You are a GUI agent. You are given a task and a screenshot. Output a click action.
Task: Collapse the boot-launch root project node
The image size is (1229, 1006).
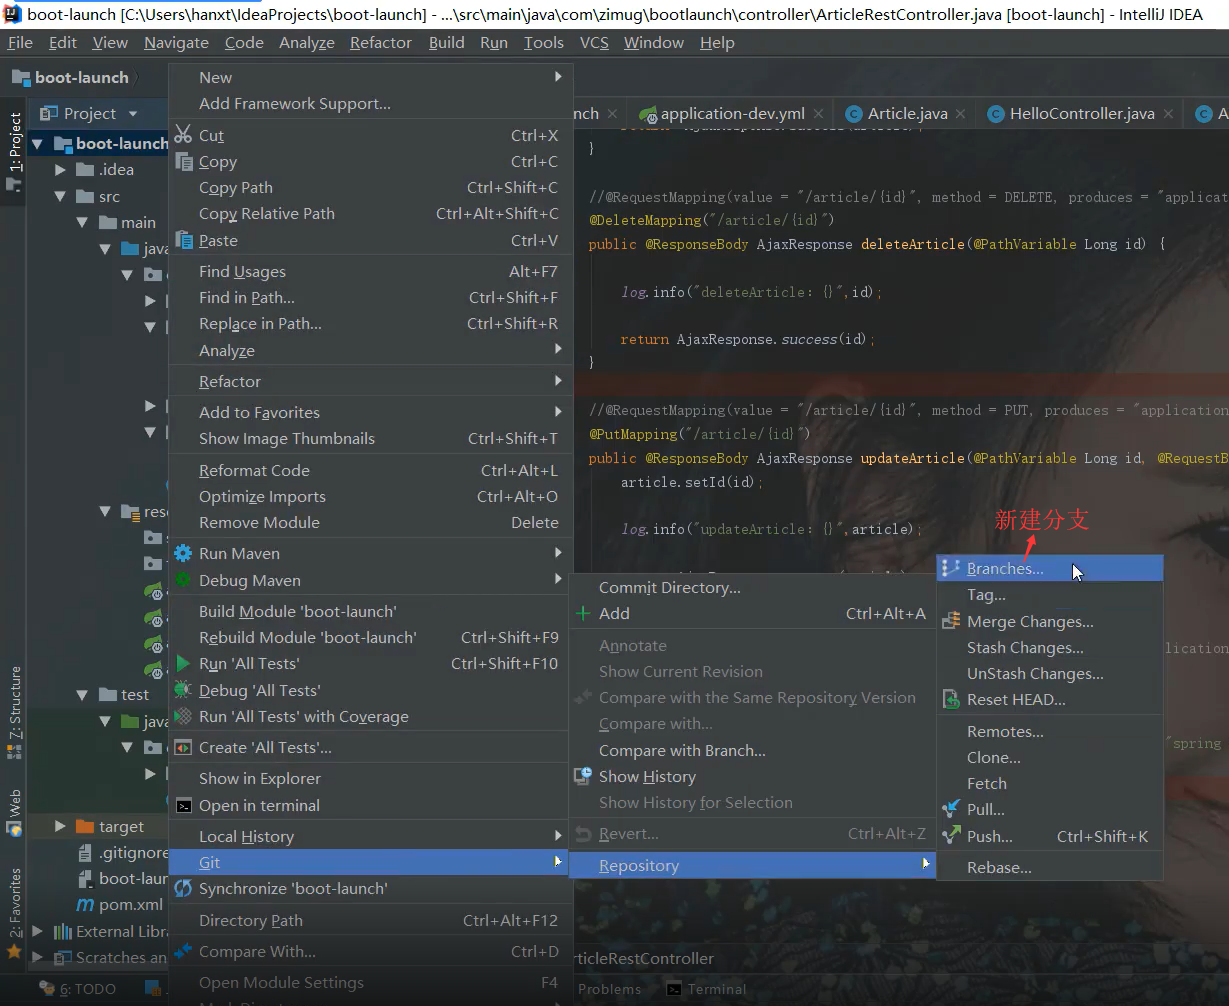tap(38, 143)
